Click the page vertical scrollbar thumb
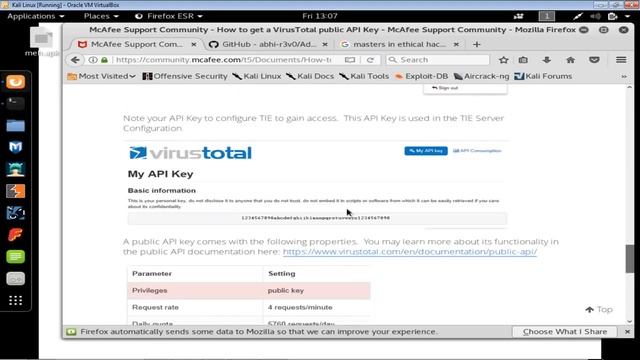This screenshot has width=640, height=360. click(629, 259)
